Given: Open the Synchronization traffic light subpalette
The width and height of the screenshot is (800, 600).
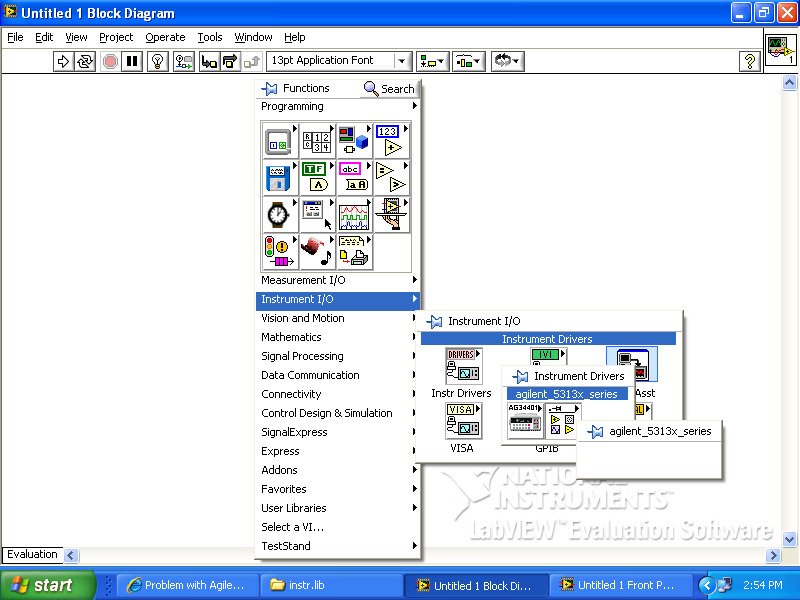Looking at the screenshot, I should 279,252.
